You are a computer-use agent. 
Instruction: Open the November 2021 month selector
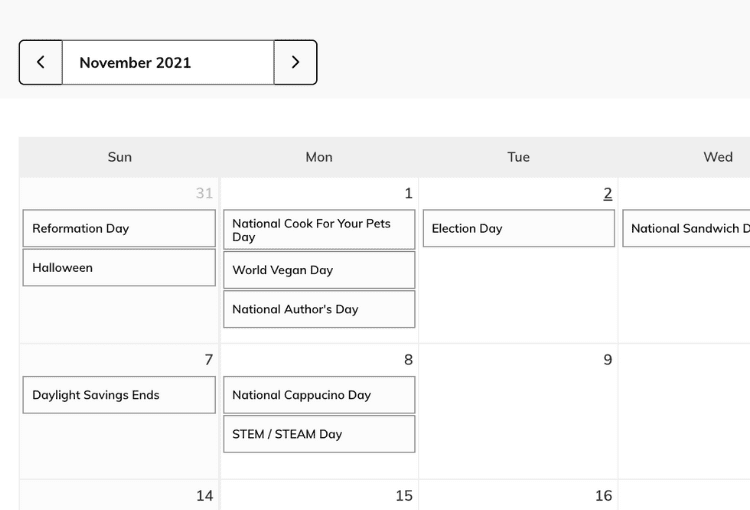click(x=168, y=62)
